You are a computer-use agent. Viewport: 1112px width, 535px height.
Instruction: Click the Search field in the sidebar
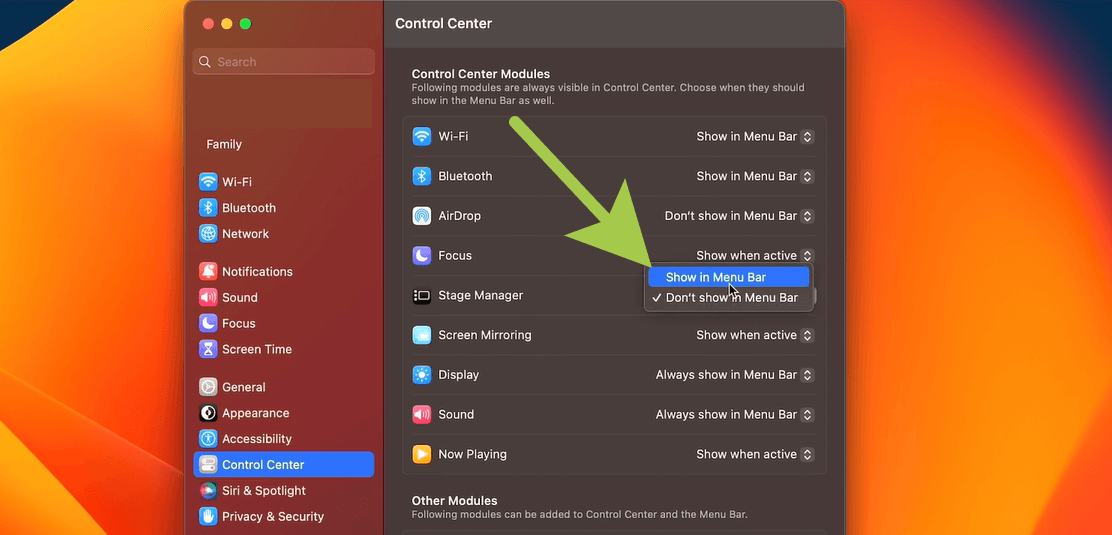284,62
